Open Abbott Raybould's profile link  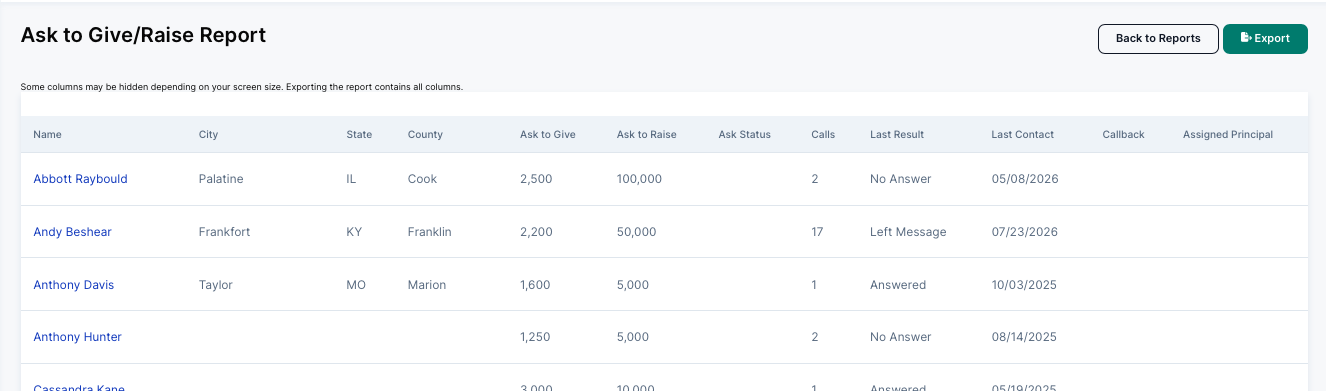[80, 179]
